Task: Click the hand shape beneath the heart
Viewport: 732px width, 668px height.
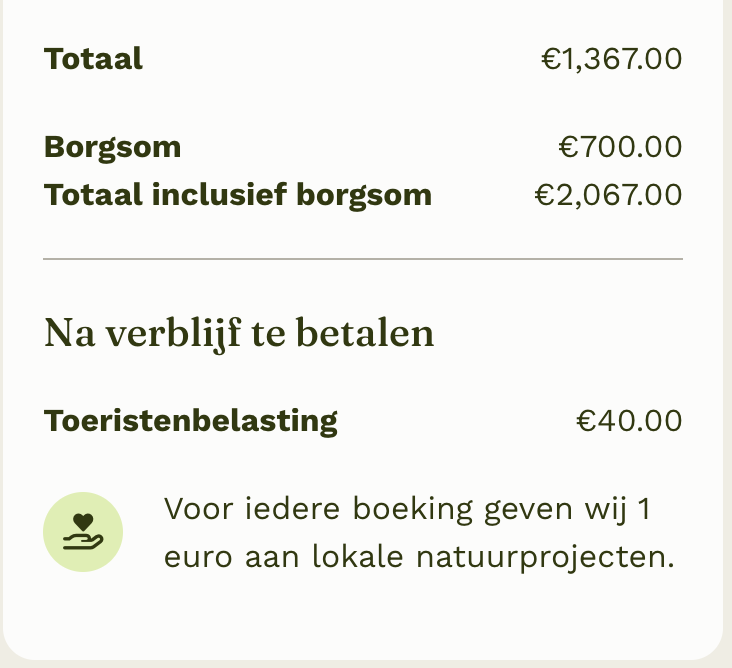Action: [83, 542]
